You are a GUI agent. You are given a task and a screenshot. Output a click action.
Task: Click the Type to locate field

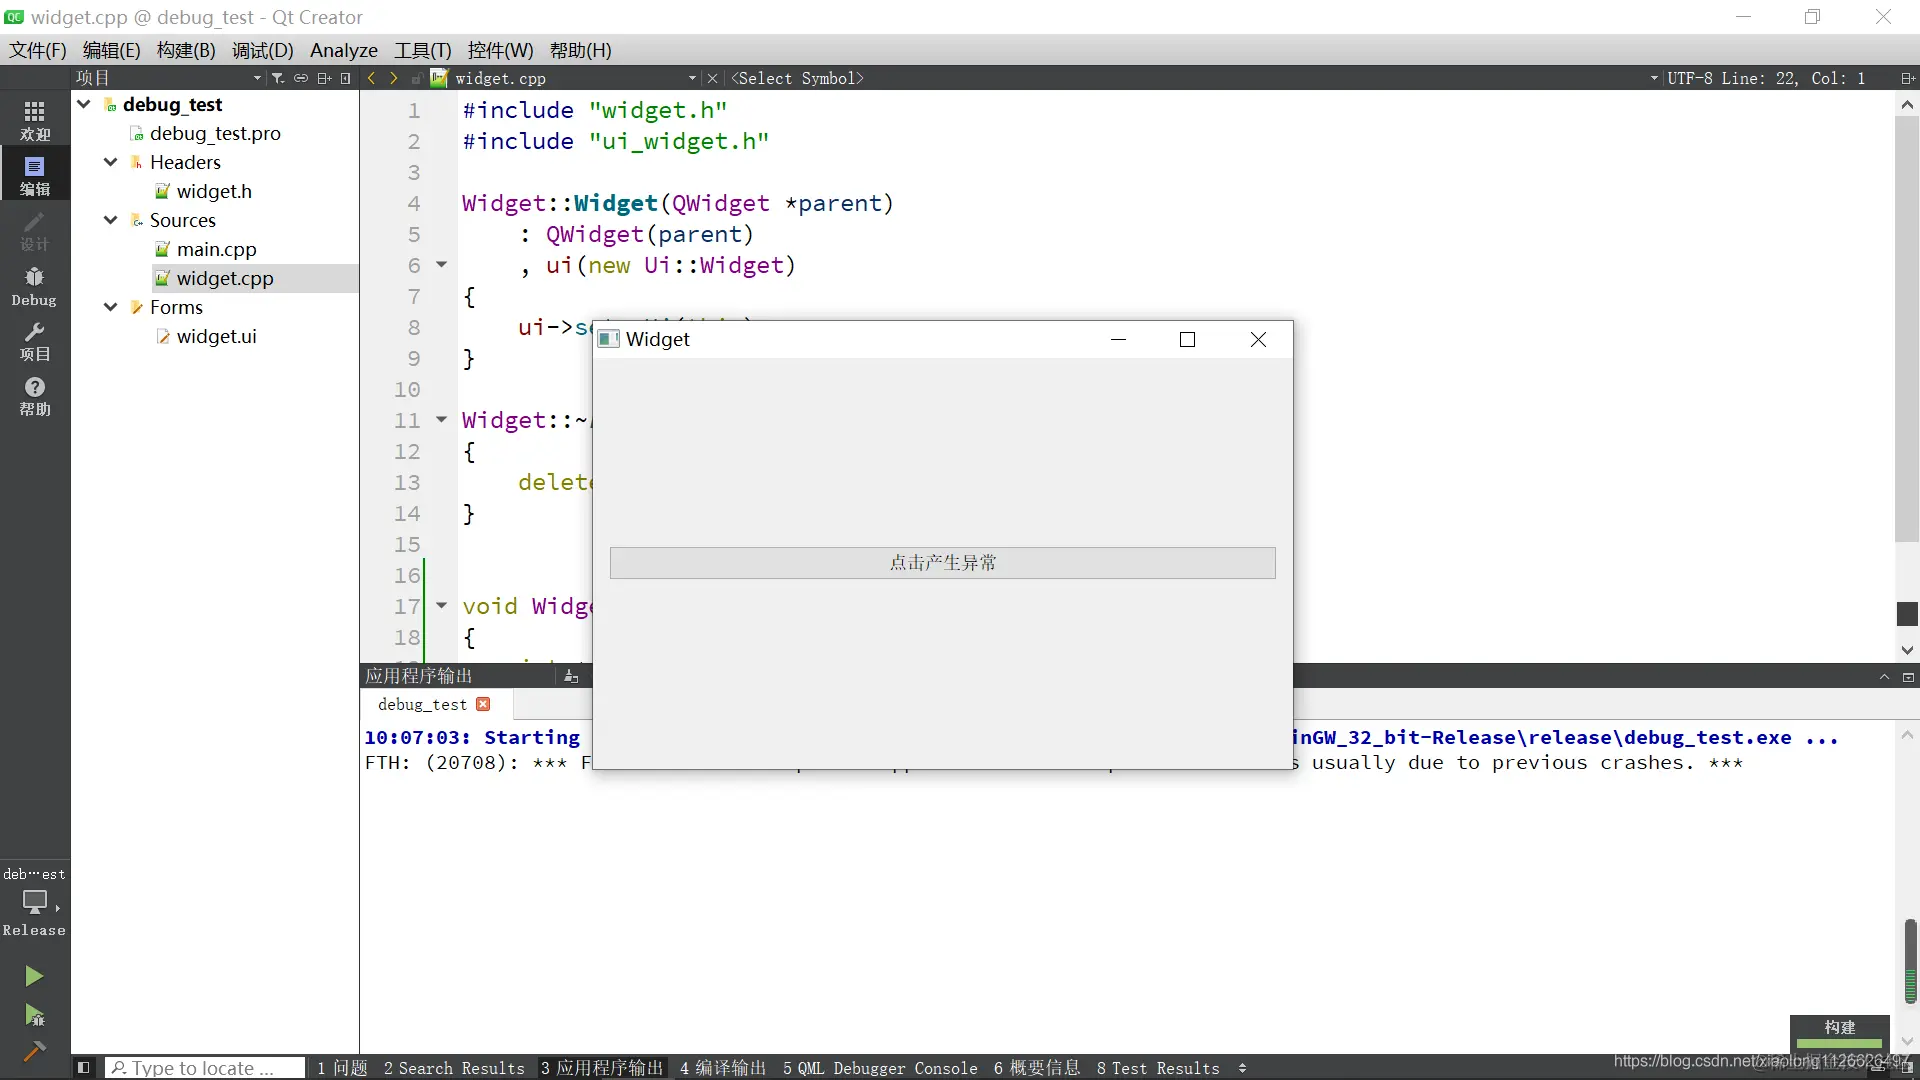click(x=205, y=1068)
